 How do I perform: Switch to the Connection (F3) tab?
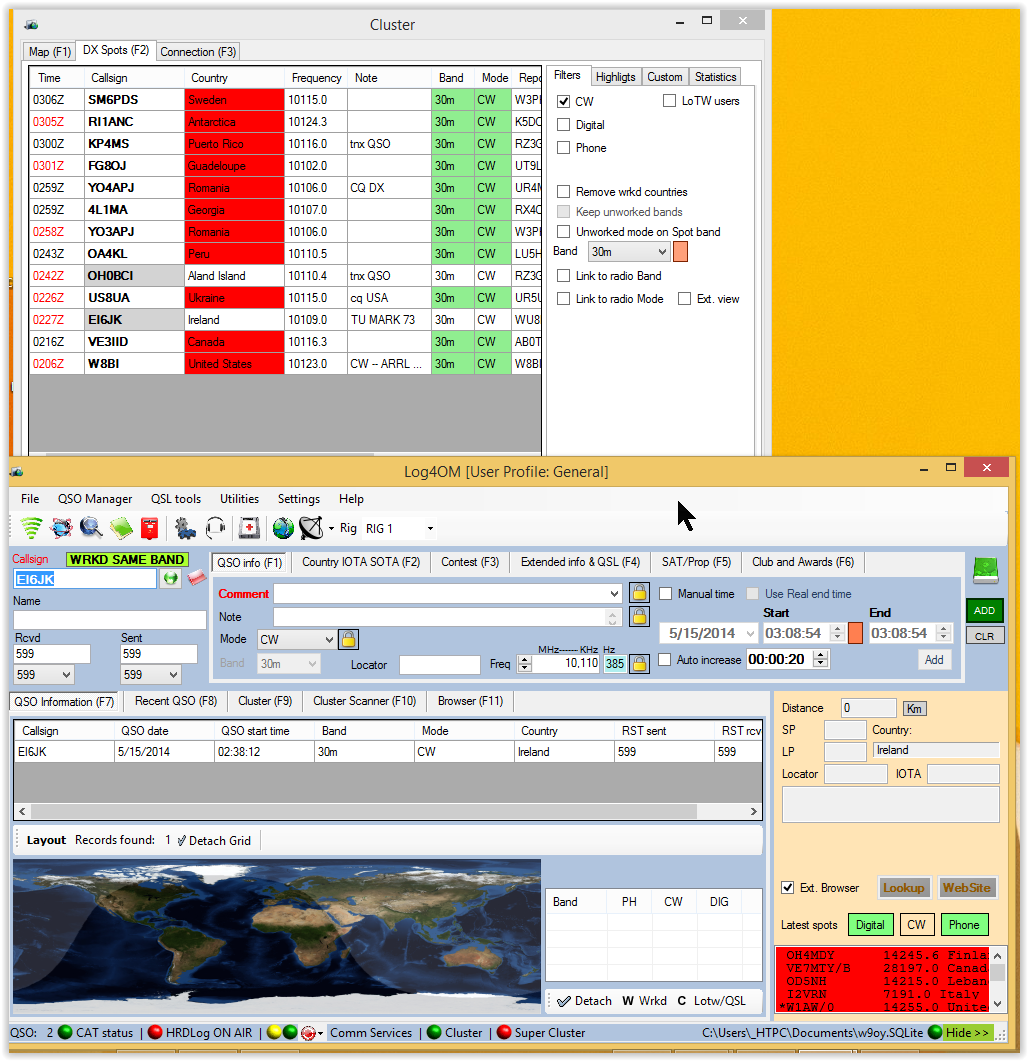(x=197, y=51)
